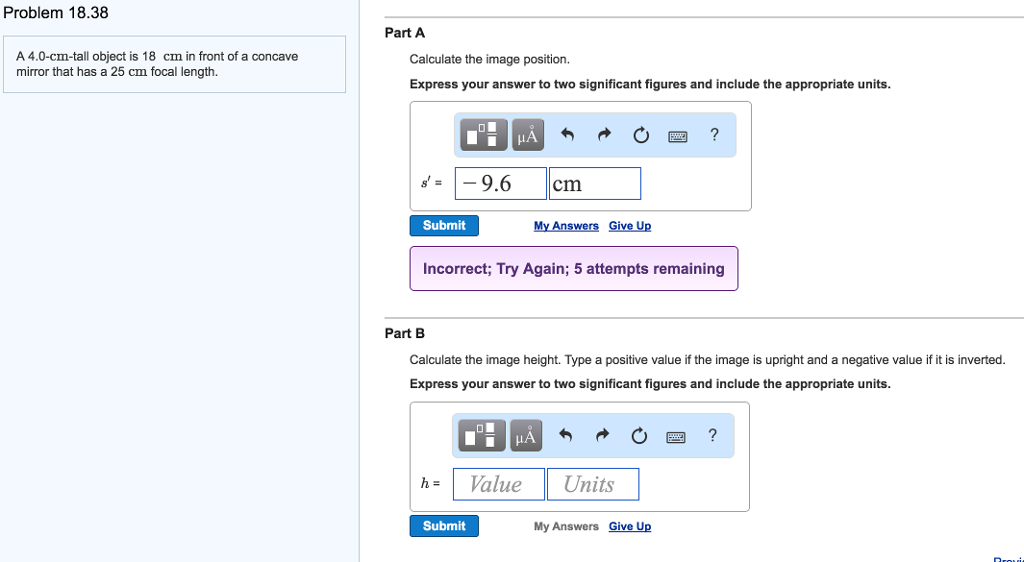Click the s' value field containing −9.6
This screenshot has width=1024, height=562.
(501, 184)
